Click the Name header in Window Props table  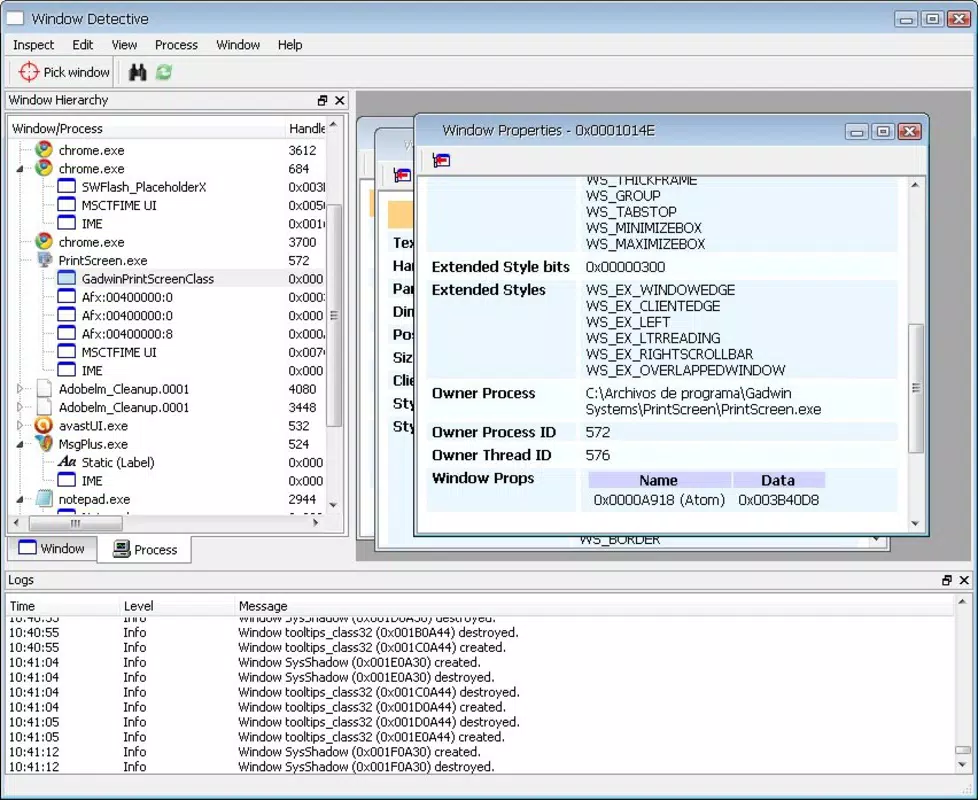coord(659,480)
